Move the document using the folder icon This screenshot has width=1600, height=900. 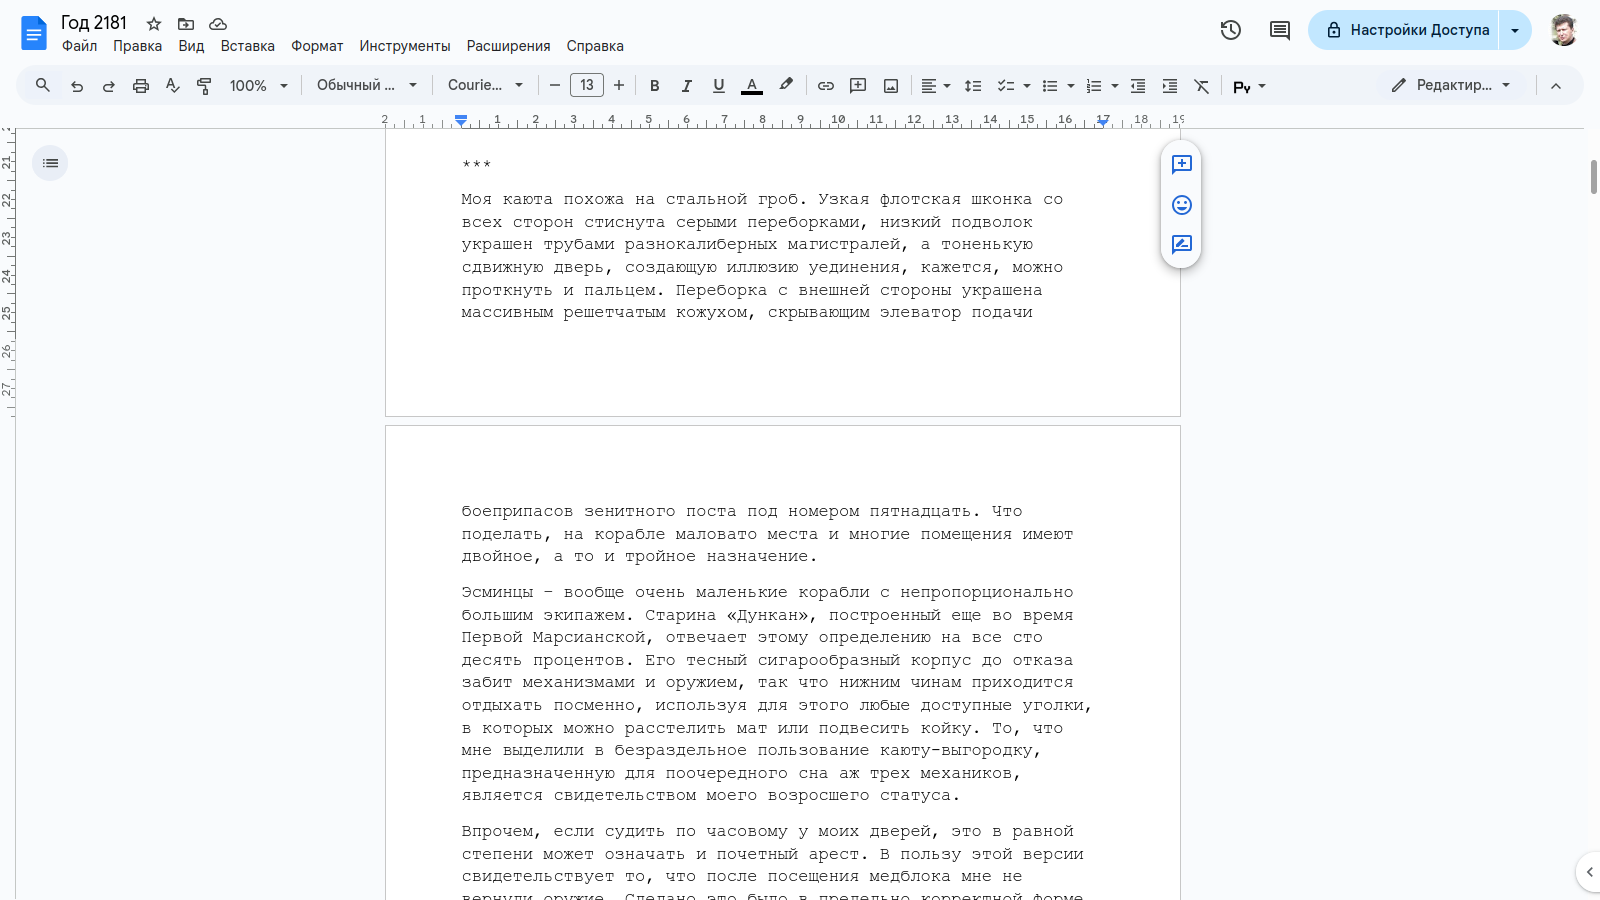186,24
